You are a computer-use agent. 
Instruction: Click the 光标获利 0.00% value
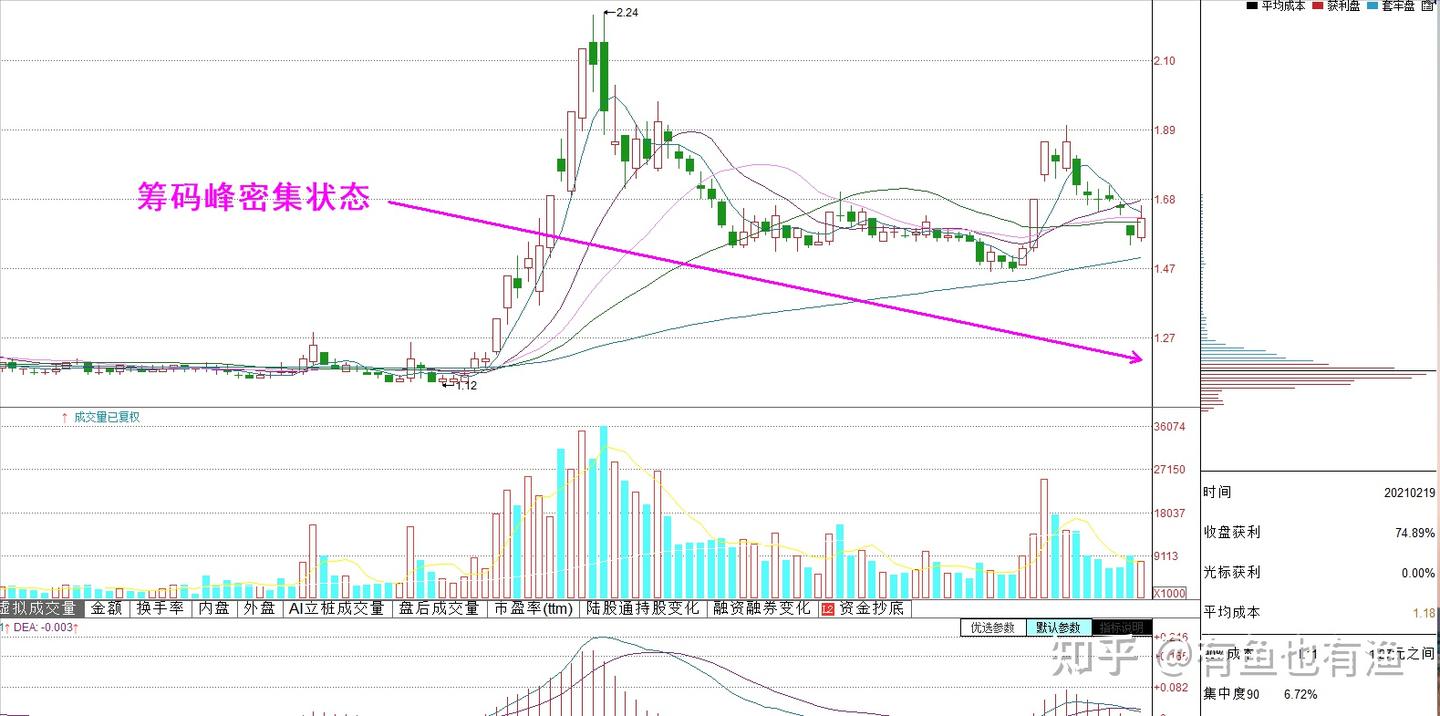(1419, 573)
